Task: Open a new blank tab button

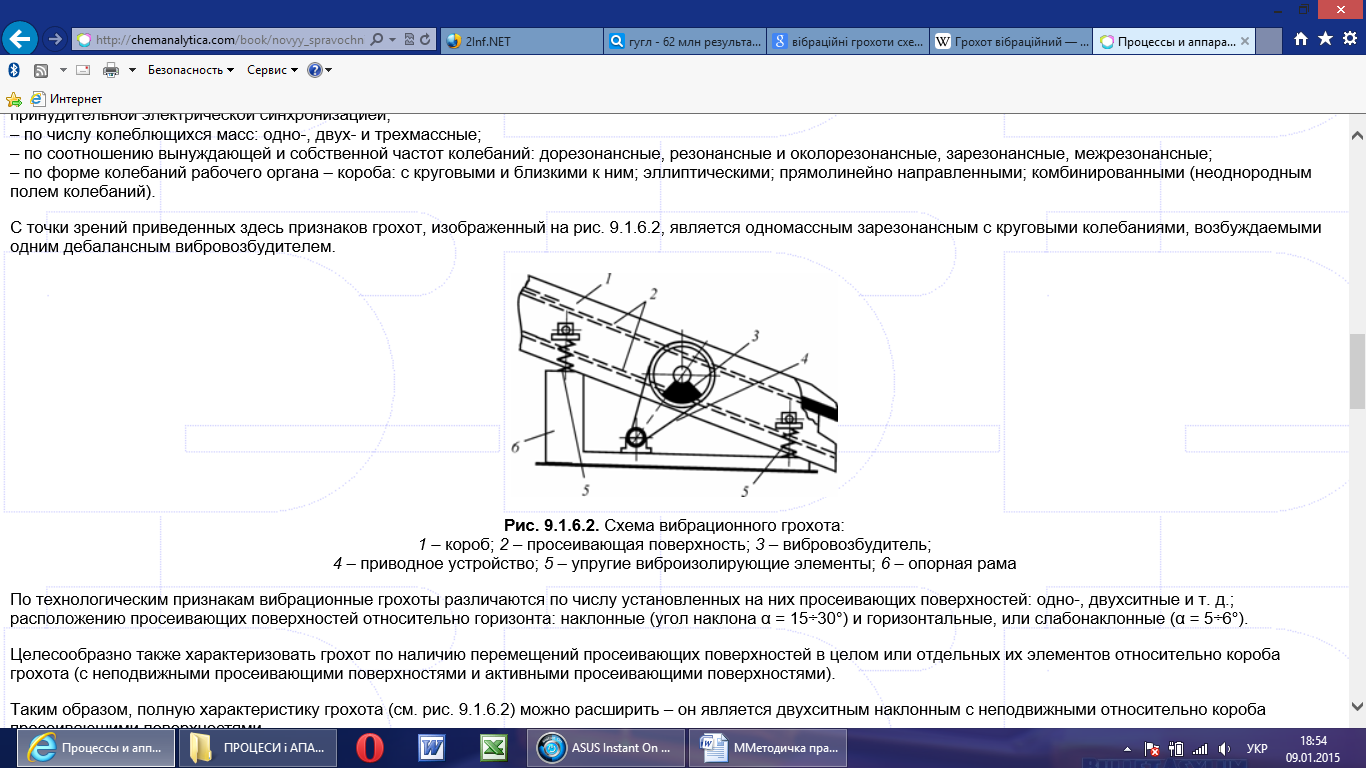Action: 1269,41
